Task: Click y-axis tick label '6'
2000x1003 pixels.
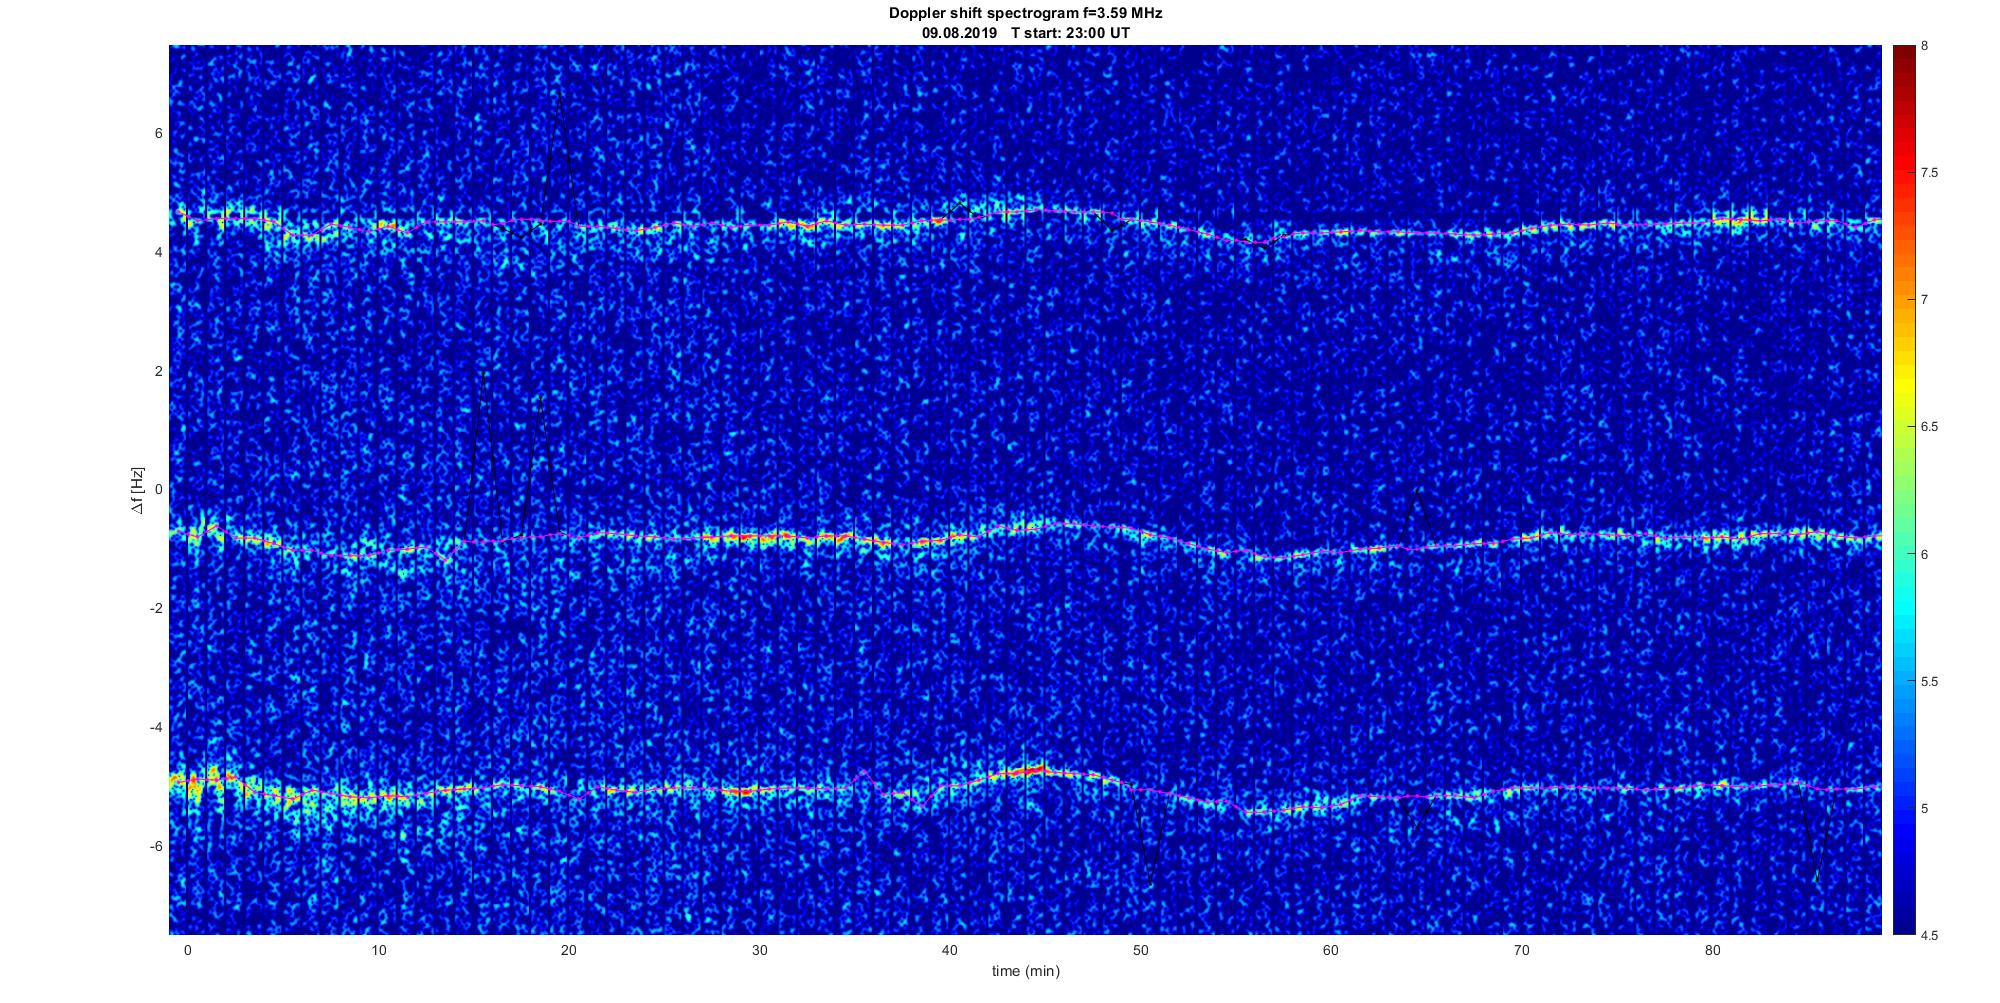Action: (158, 133)
